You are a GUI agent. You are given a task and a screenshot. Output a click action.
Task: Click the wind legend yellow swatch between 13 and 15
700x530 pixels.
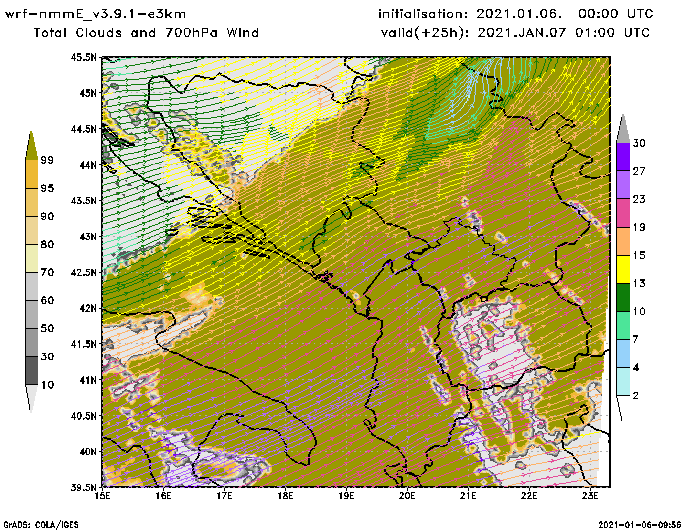click(x=623, y=269)
